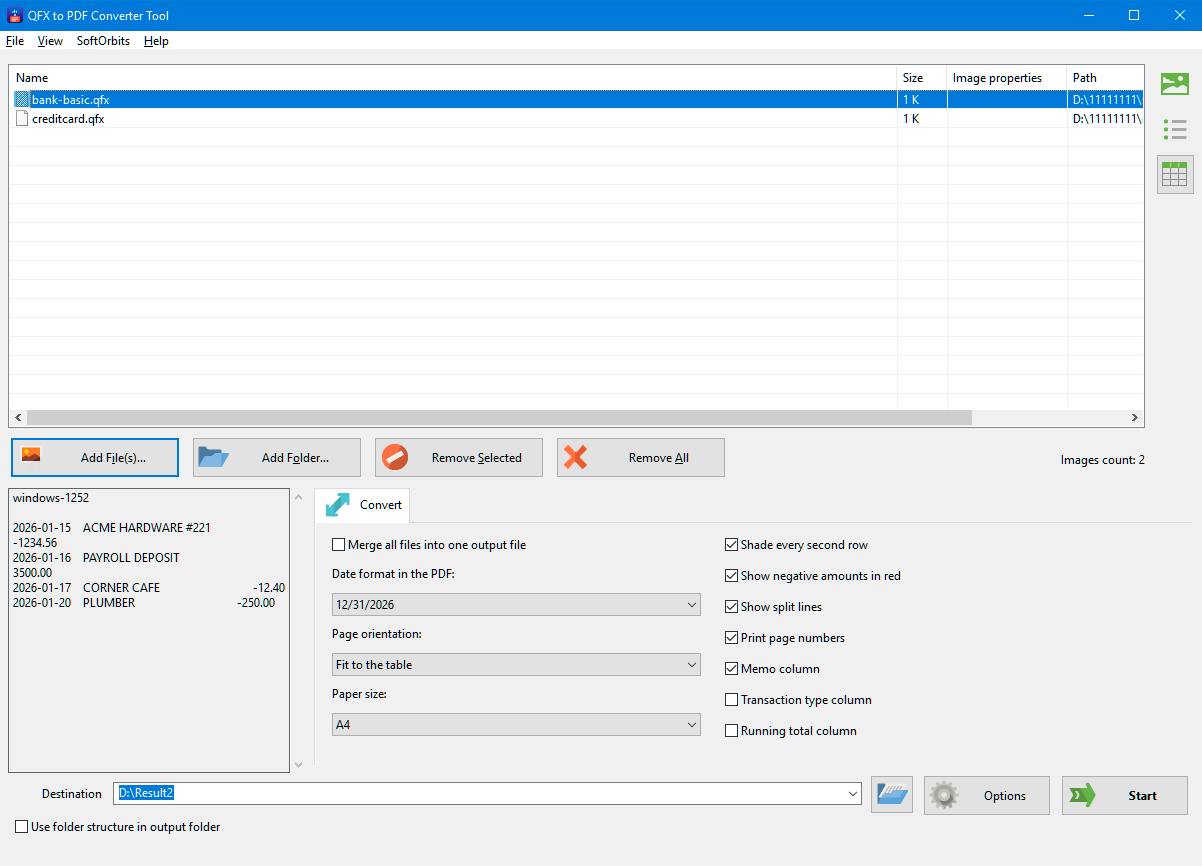Click preview pane scroll down arrow
This screenshot has width=1202, height=866.
tap(297, 765)
